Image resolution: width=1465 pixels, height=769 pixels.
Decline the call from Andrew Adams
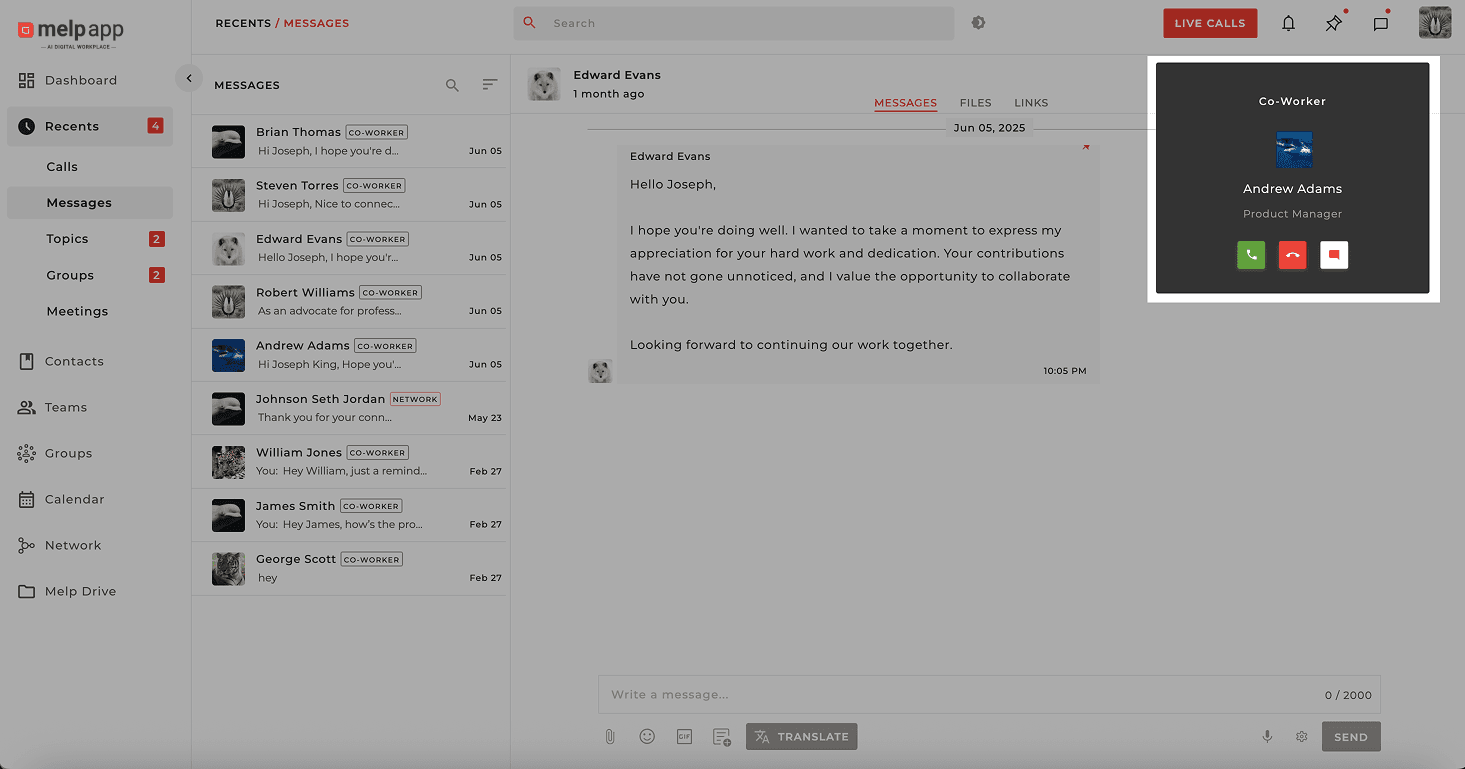coord(1292,255)
